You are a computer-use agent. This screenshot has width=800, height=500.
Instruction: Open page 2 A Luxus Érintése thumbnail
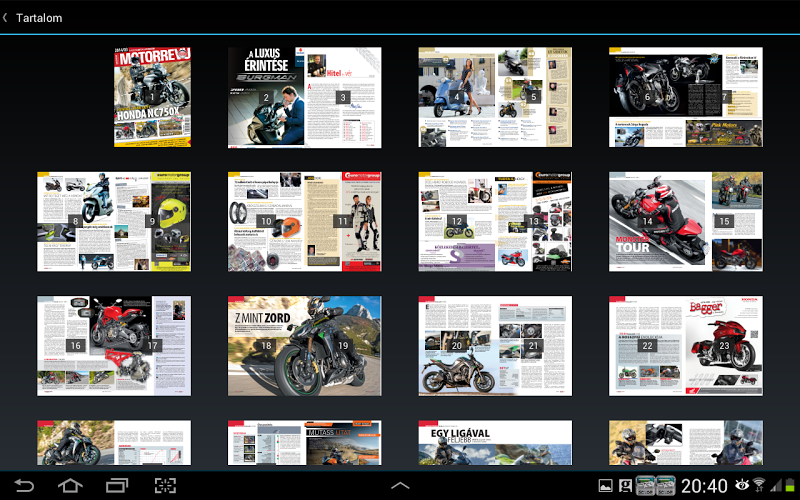point(266,97)
